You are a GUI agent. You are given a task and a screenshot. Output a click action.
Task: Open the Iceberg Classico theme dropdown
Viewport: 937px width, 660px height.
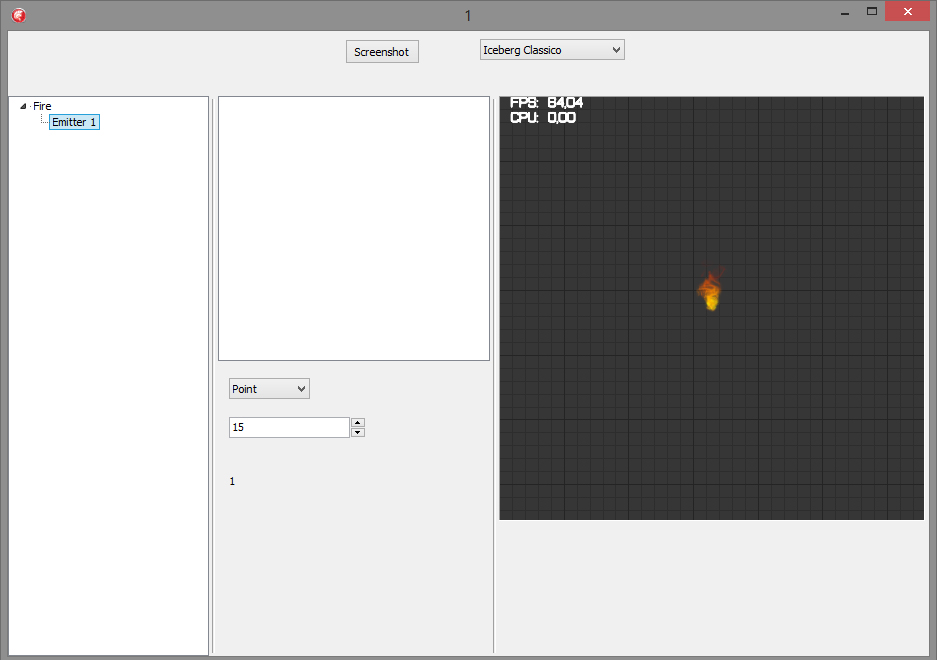(x=552, y=50)
